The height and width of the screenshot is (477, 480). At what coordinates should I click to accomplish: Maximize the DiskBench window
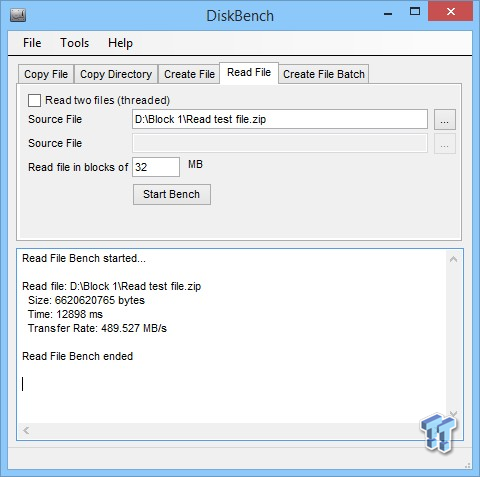[x=415, y=12]
